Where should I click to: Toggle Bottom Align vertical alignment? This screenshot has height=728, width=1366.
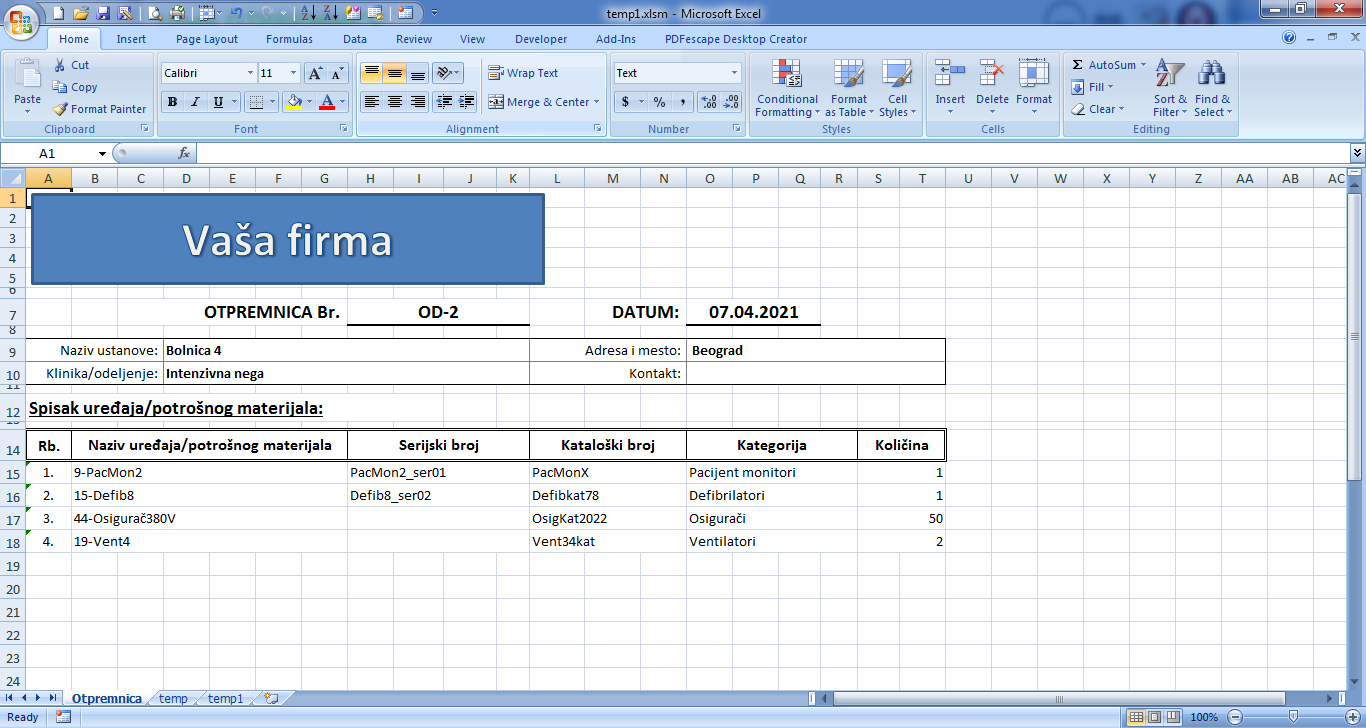417,73
